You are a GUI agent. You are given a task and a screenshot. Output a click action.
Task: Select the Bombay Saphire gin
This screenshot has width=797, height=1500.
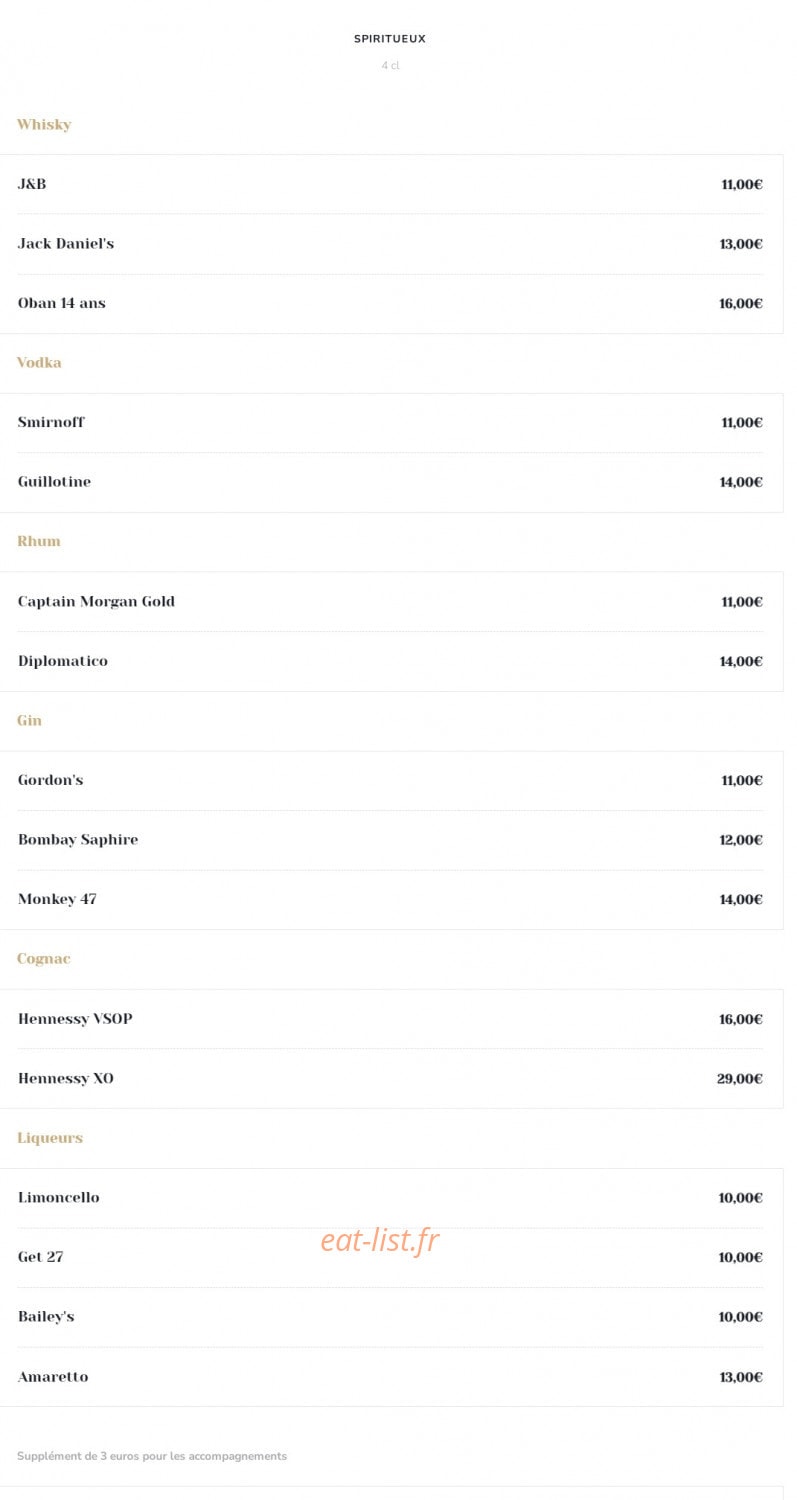[390, 840]
